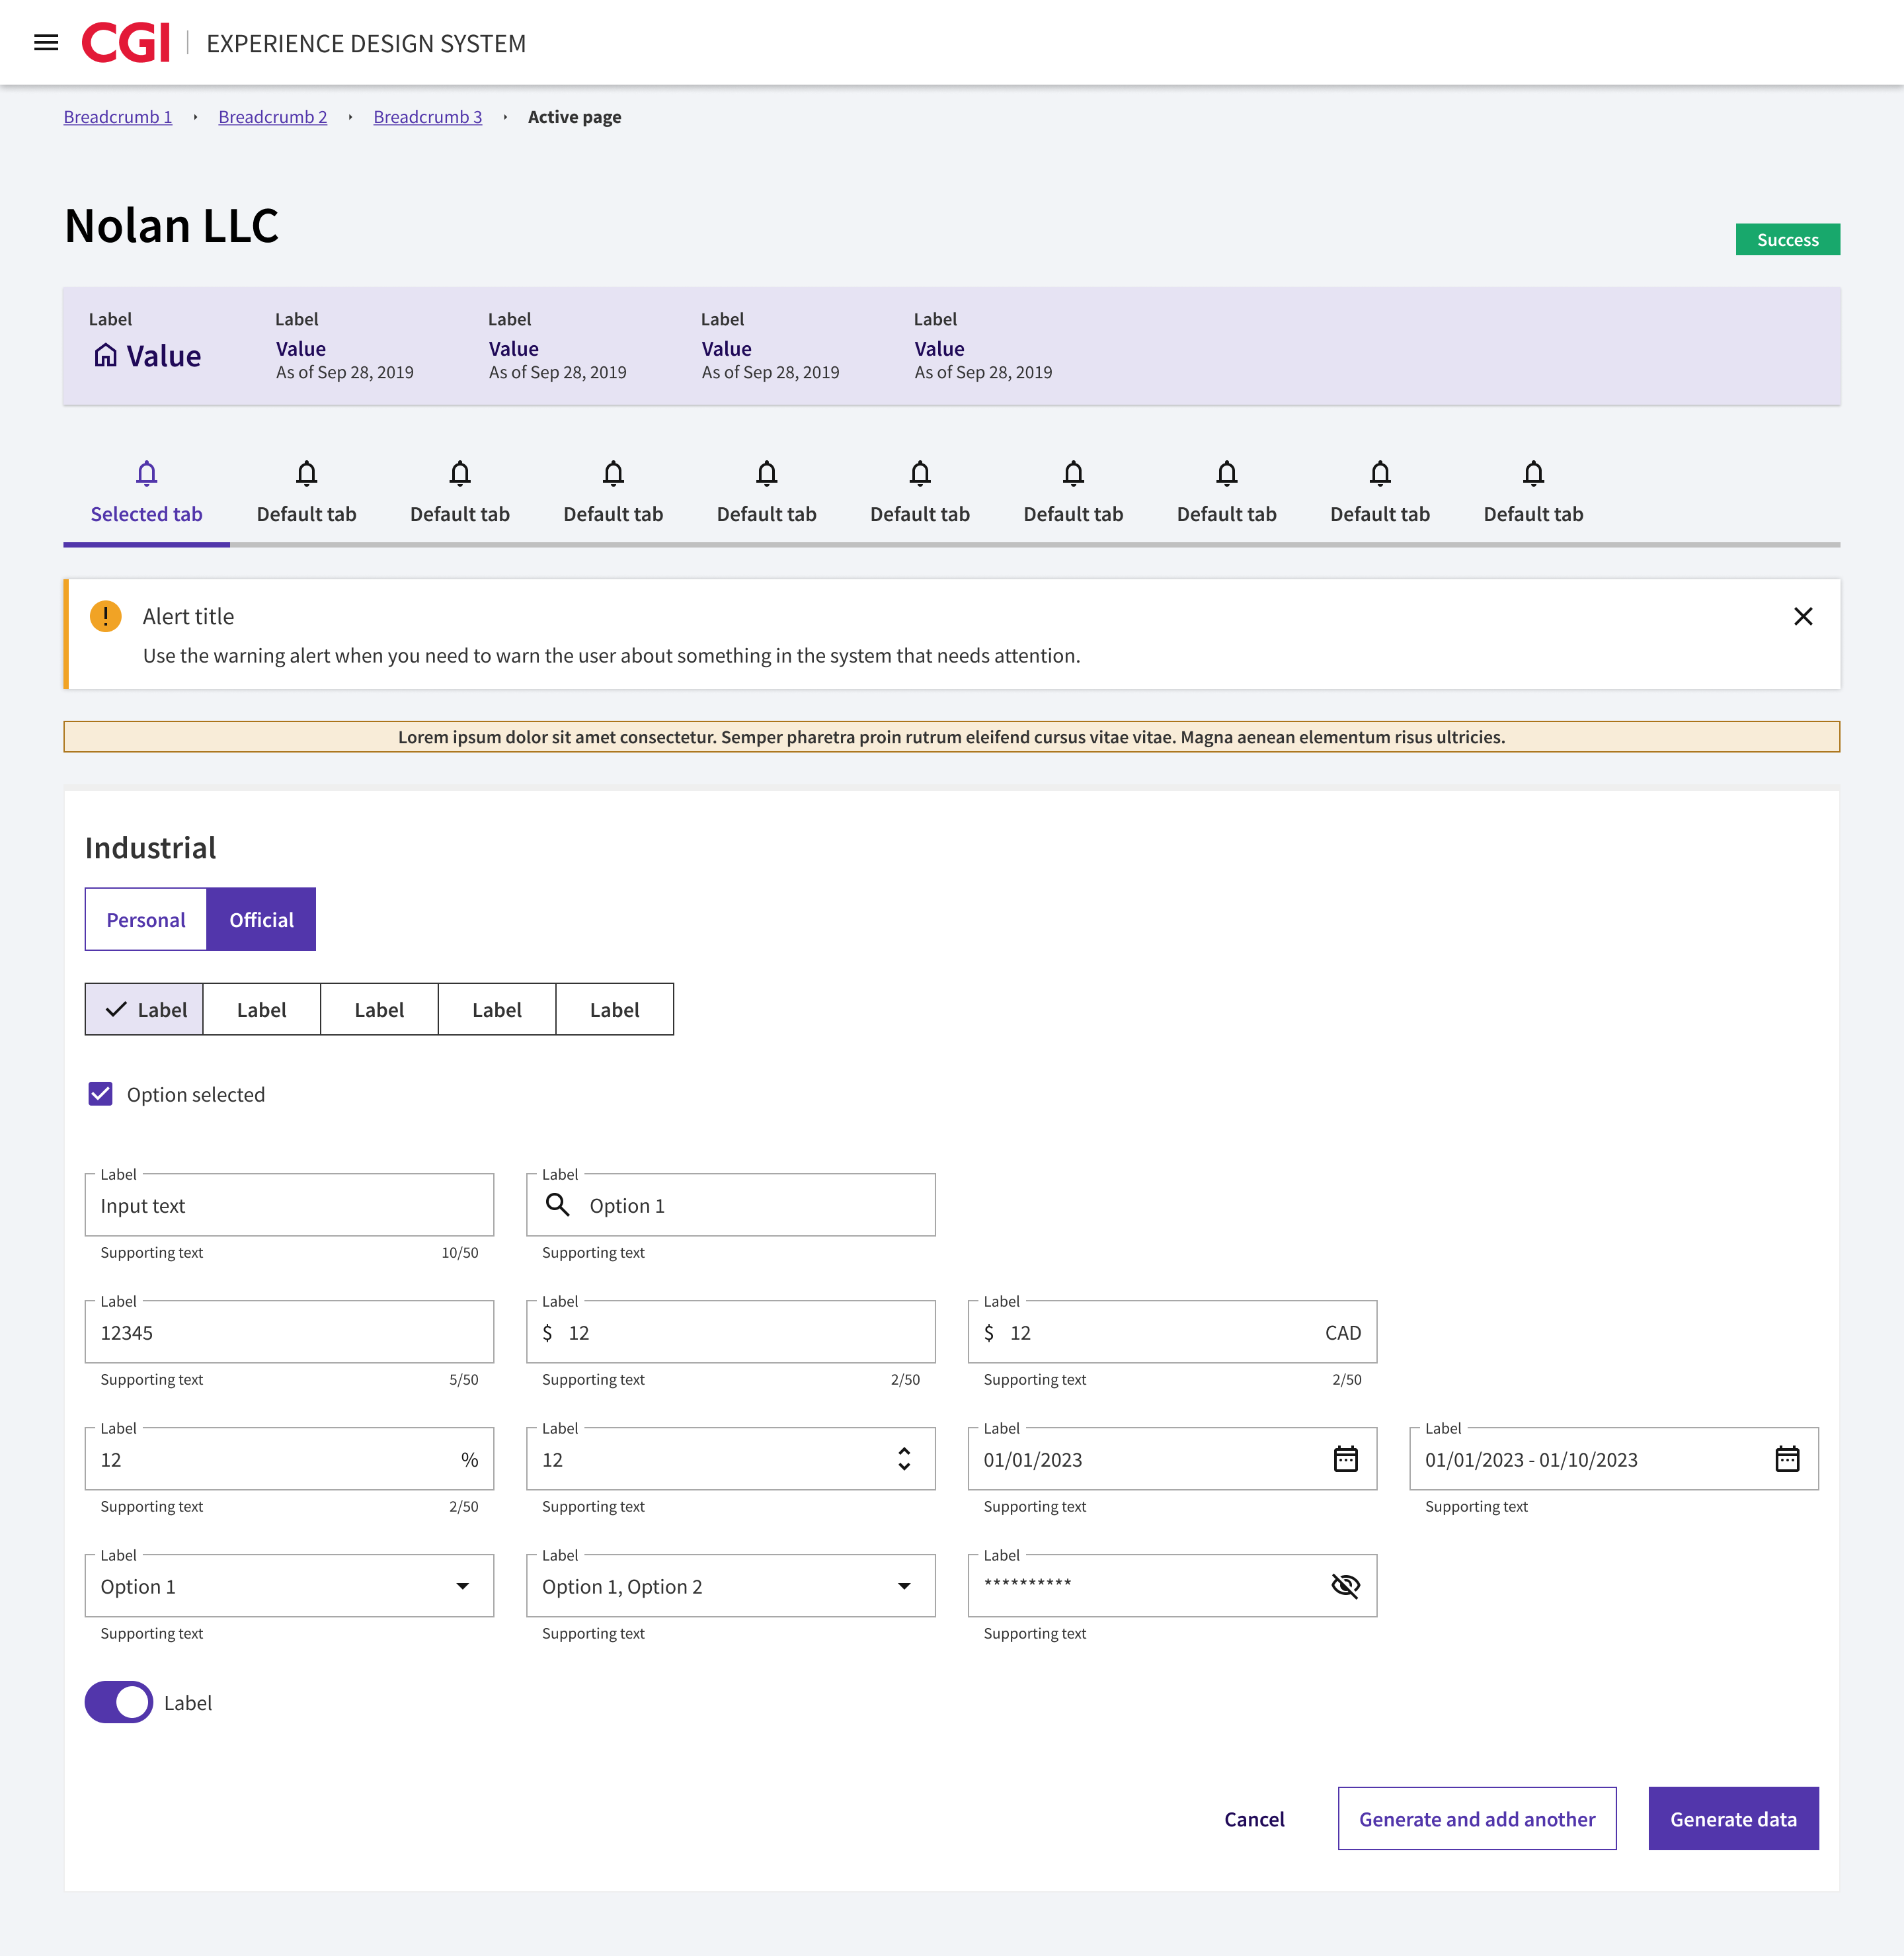Click the Lorem ipsum banner text

[x=951, y=737]
